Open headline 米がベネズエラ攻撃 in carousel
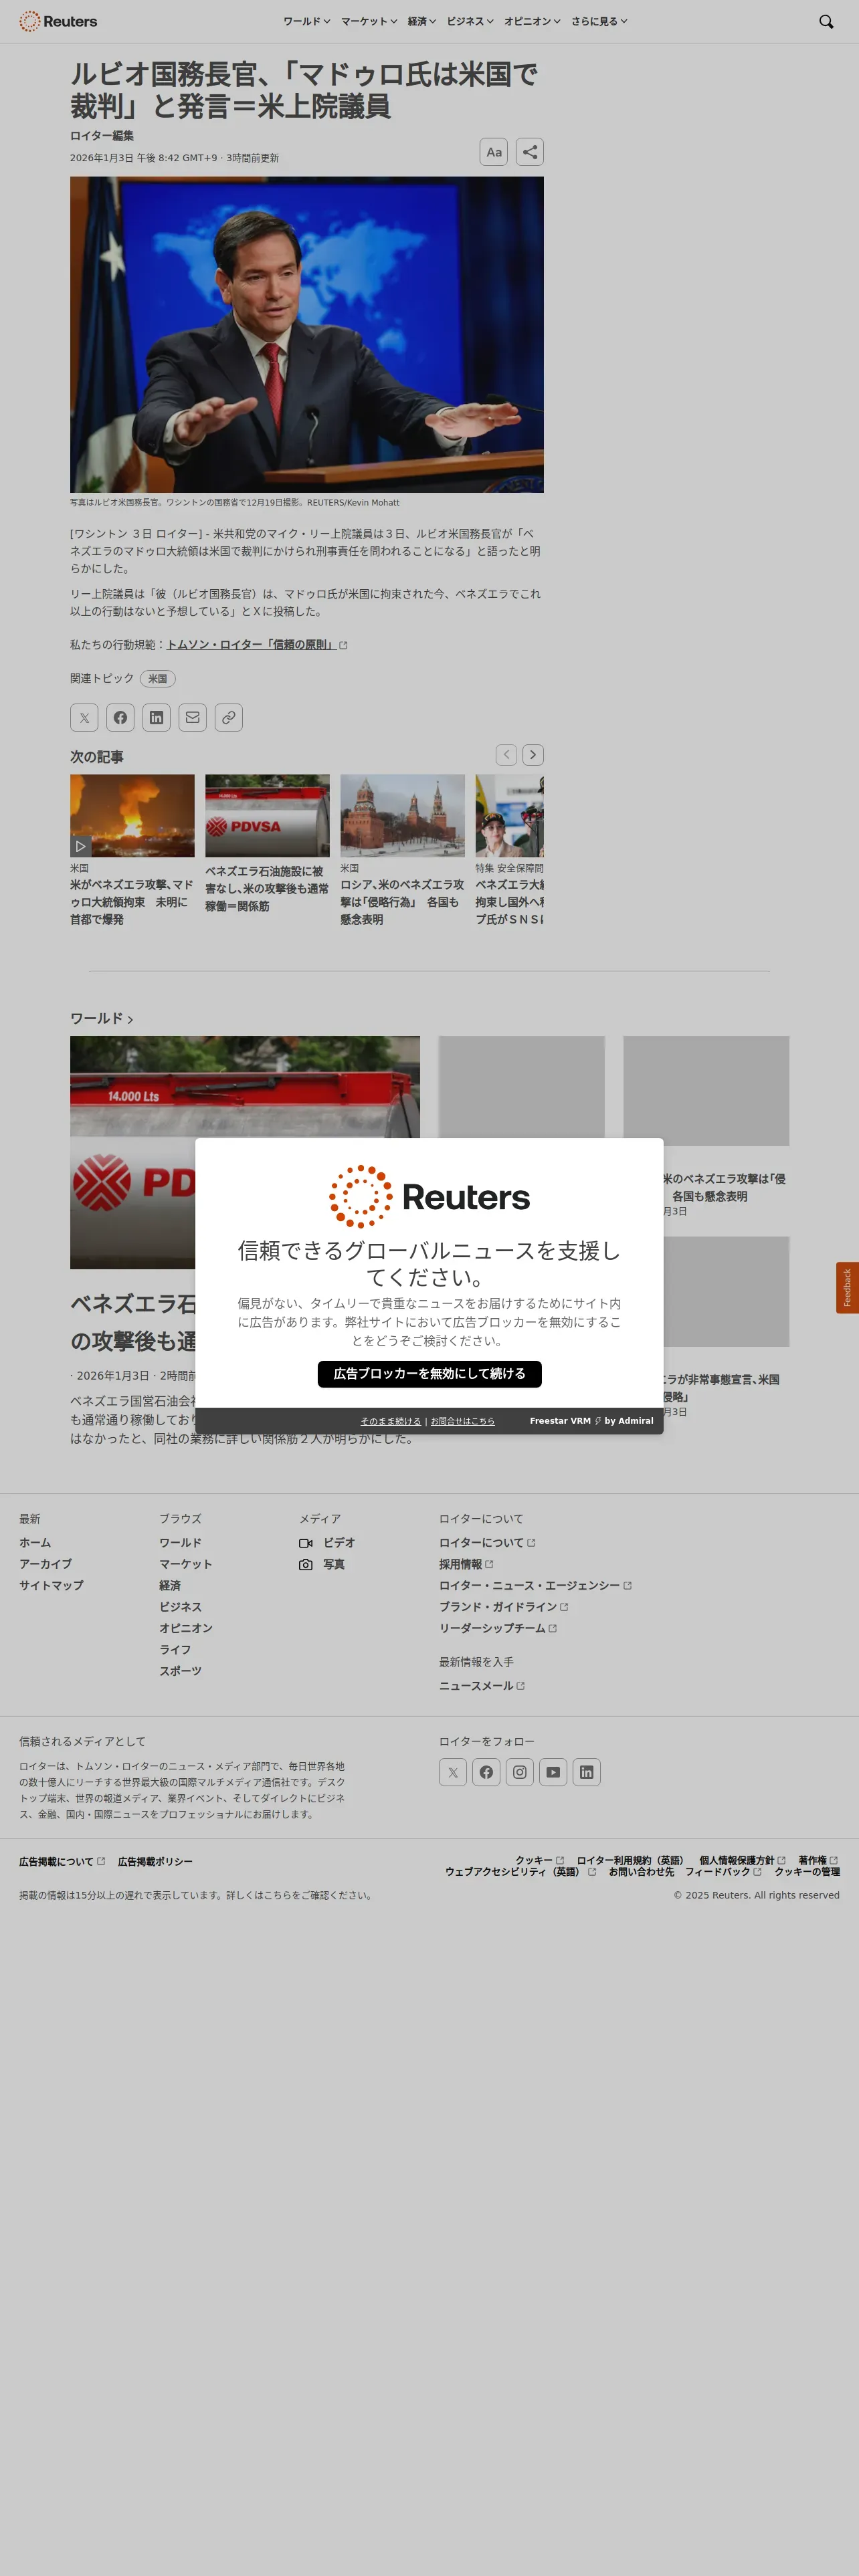The width and height of the screenshot is (859, 2576). [132, 902]
